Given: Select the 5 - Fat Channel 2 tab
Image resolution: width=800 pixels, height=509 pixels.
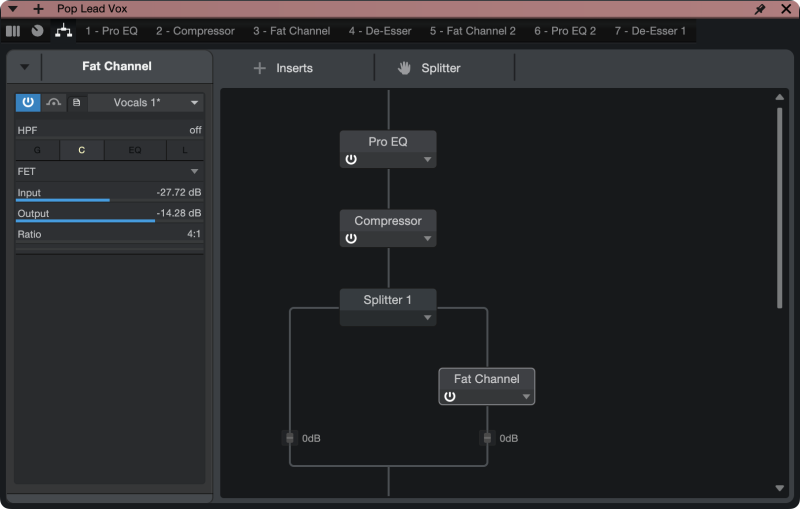Looking at the screenshot, I should point(472,31).
